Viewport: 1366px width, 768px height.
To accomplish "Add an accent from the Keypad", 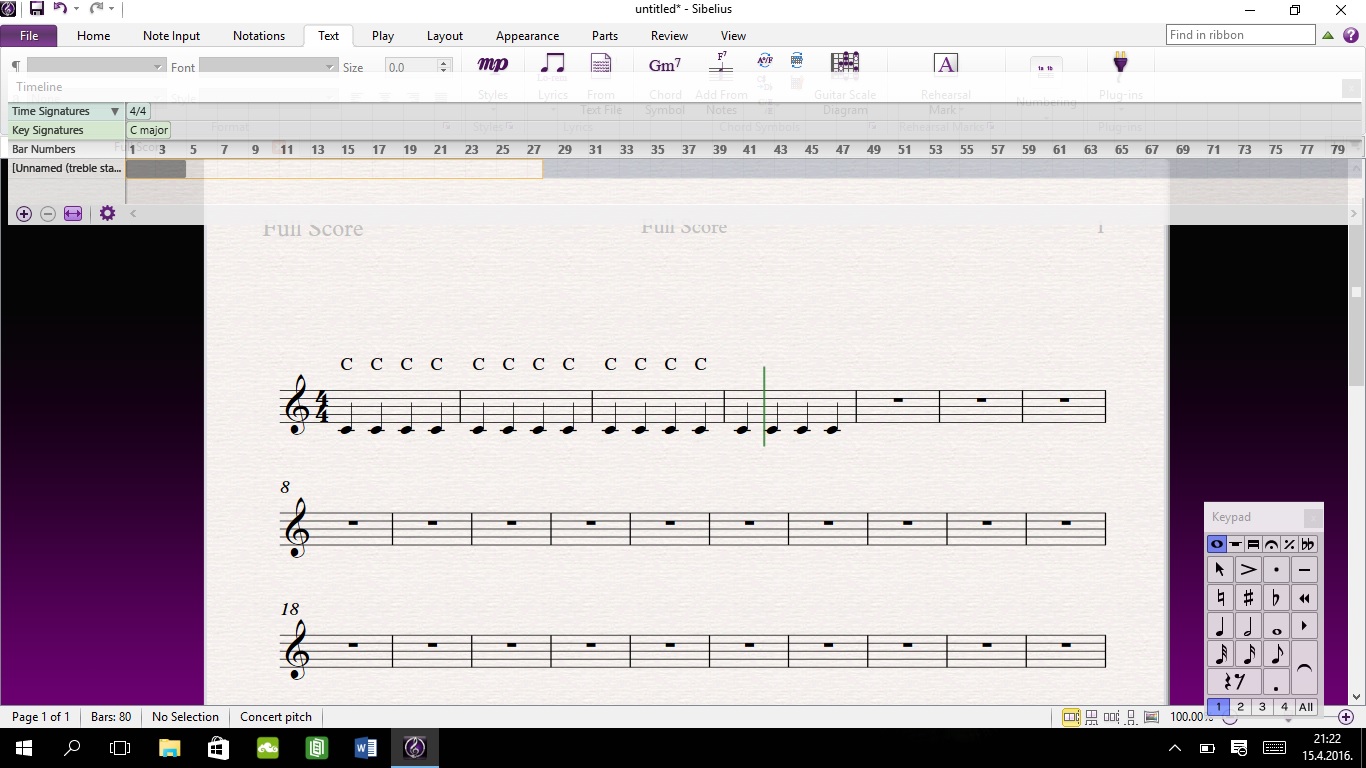I will pos(1248,570).
